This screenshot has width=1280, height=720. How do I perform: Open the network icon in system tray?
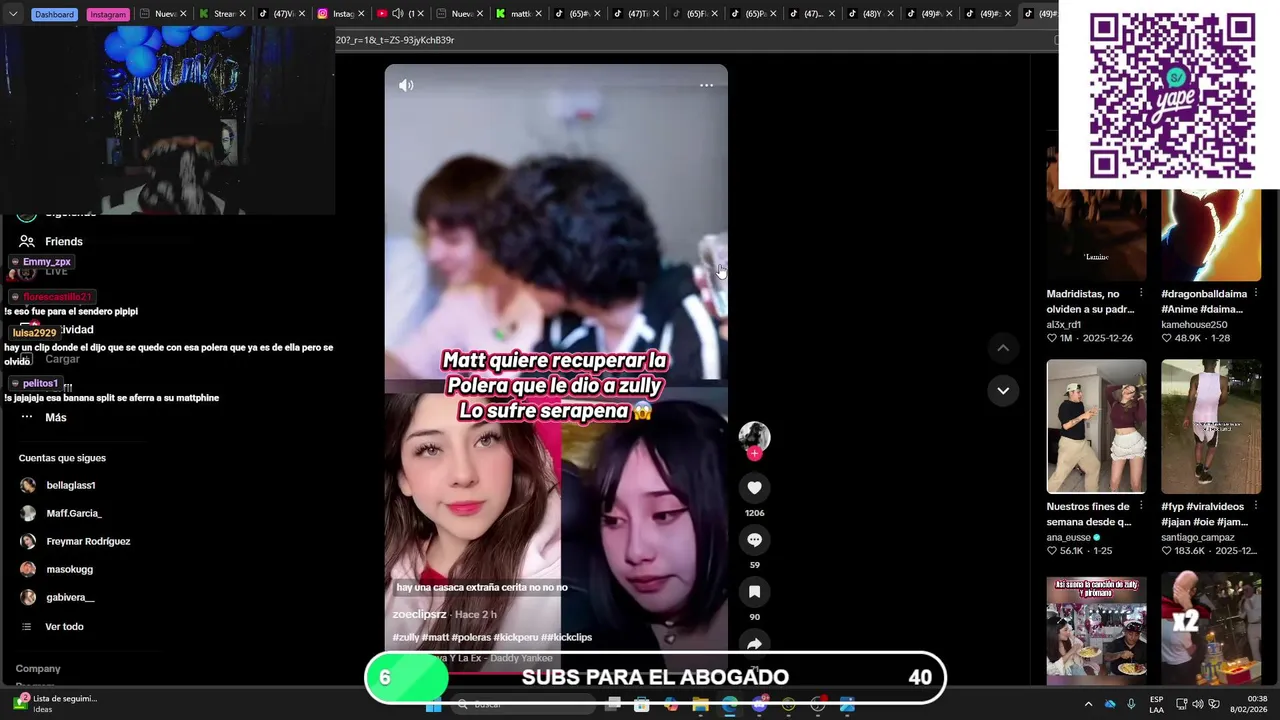click(x=1181, y=704)
